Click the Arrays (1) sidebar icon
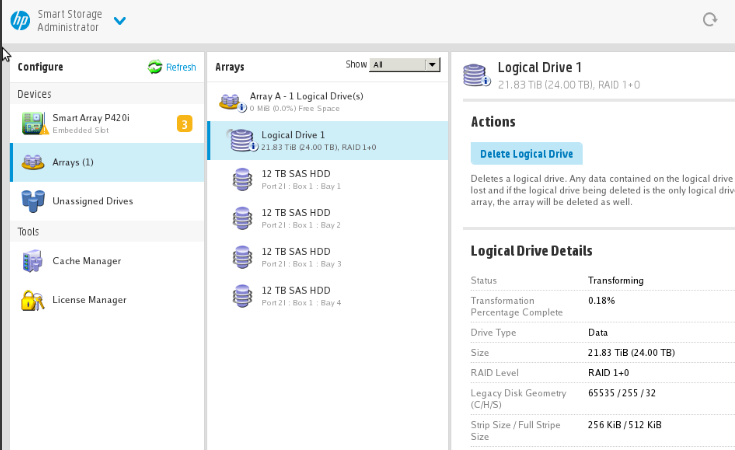 click(x=33, y=162)
